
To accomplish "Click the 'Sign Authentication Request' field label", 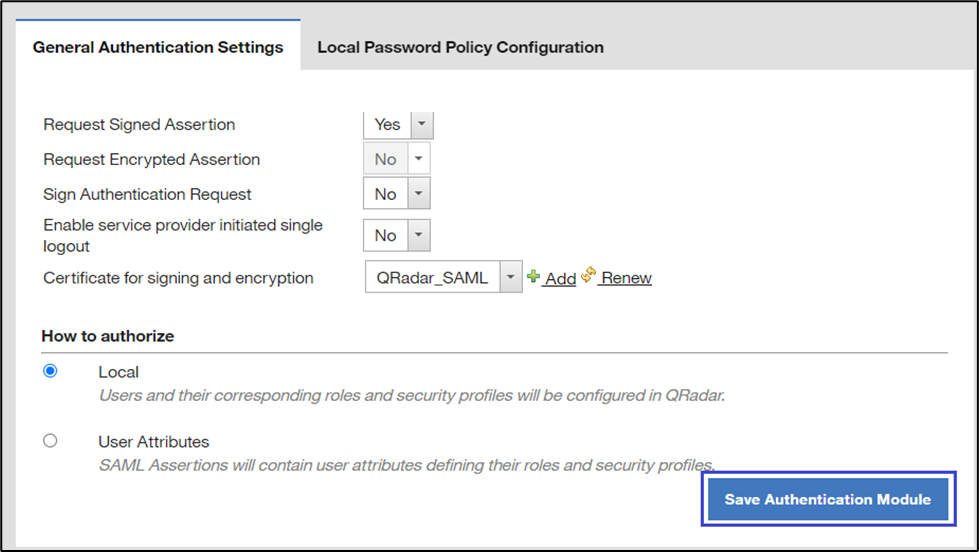I will (x=147, y=194).
